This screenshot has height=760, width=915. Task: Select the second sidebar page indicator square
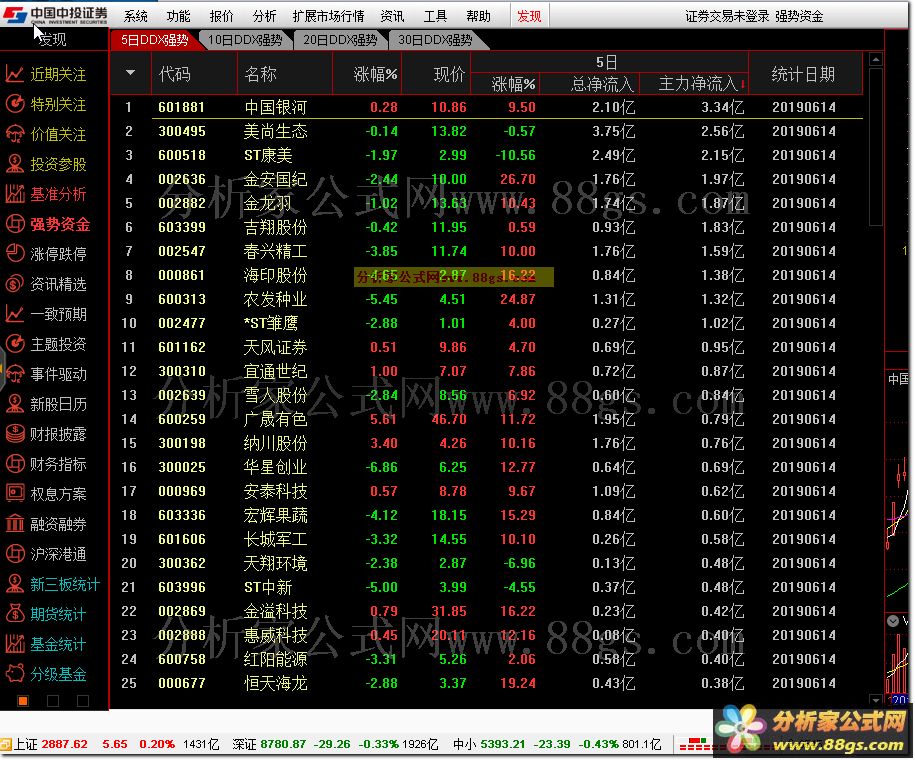53,701
